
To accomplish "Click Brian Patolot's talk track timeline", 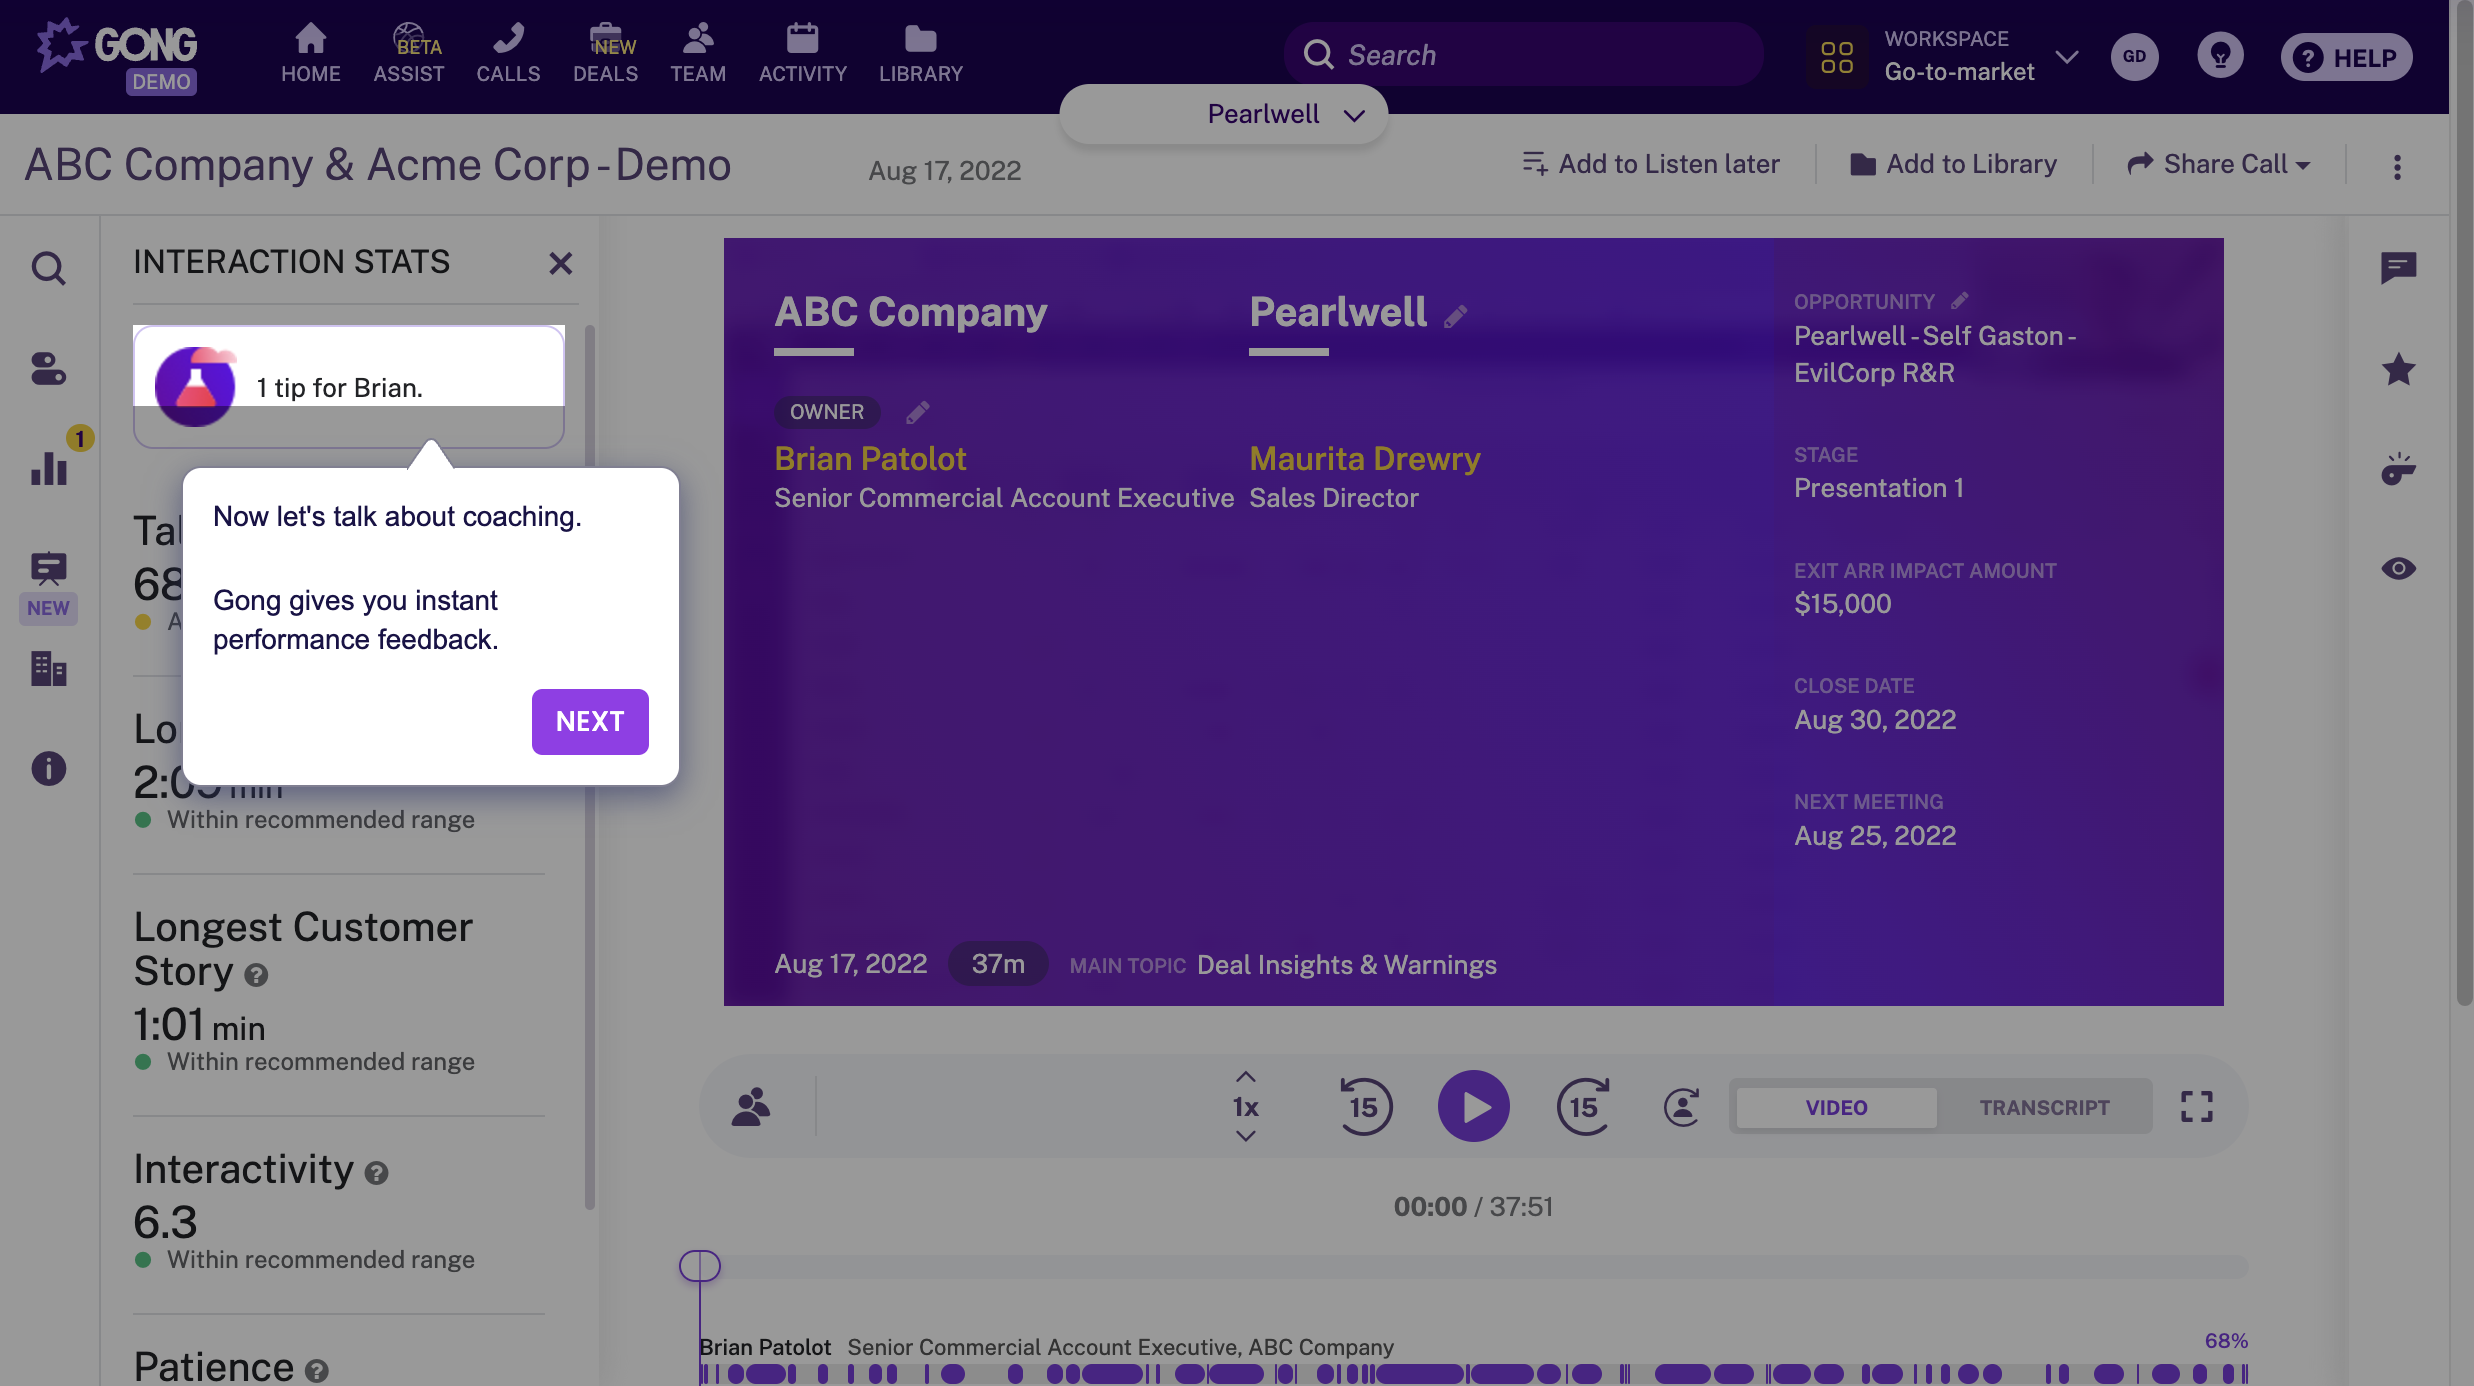I will 1473,1374.
